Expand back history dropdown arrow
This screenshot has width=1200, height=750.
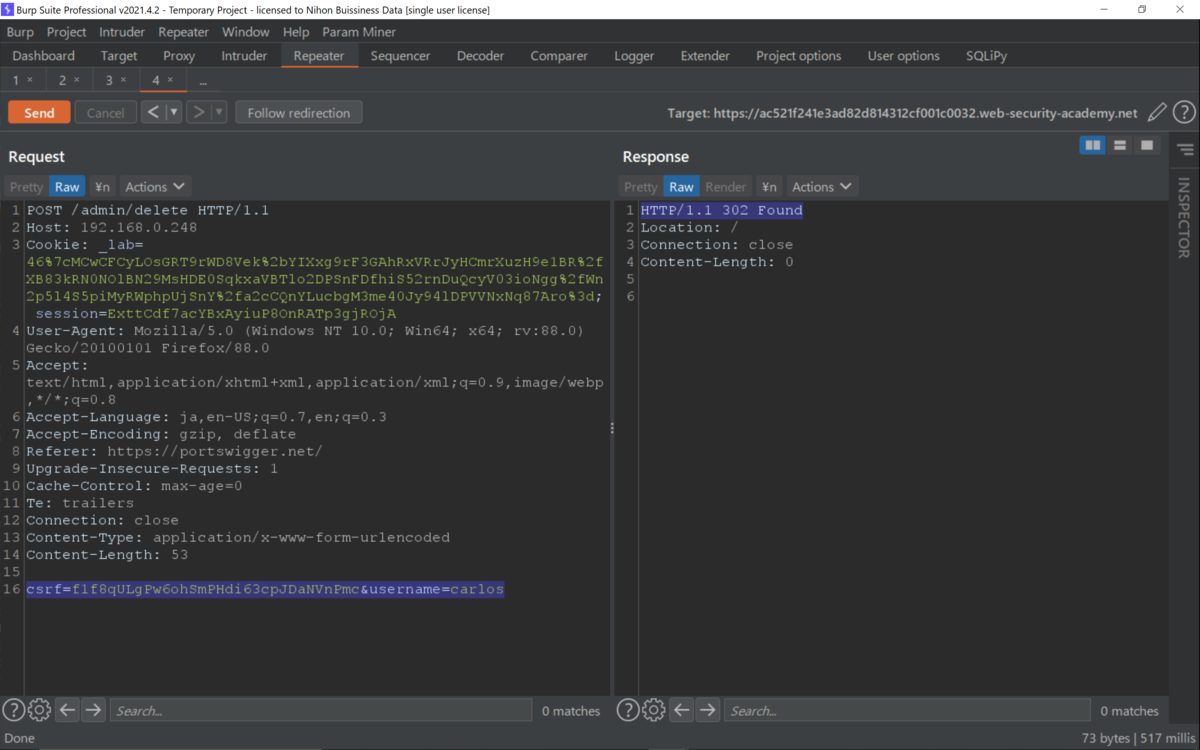click(x=174, y=112)
